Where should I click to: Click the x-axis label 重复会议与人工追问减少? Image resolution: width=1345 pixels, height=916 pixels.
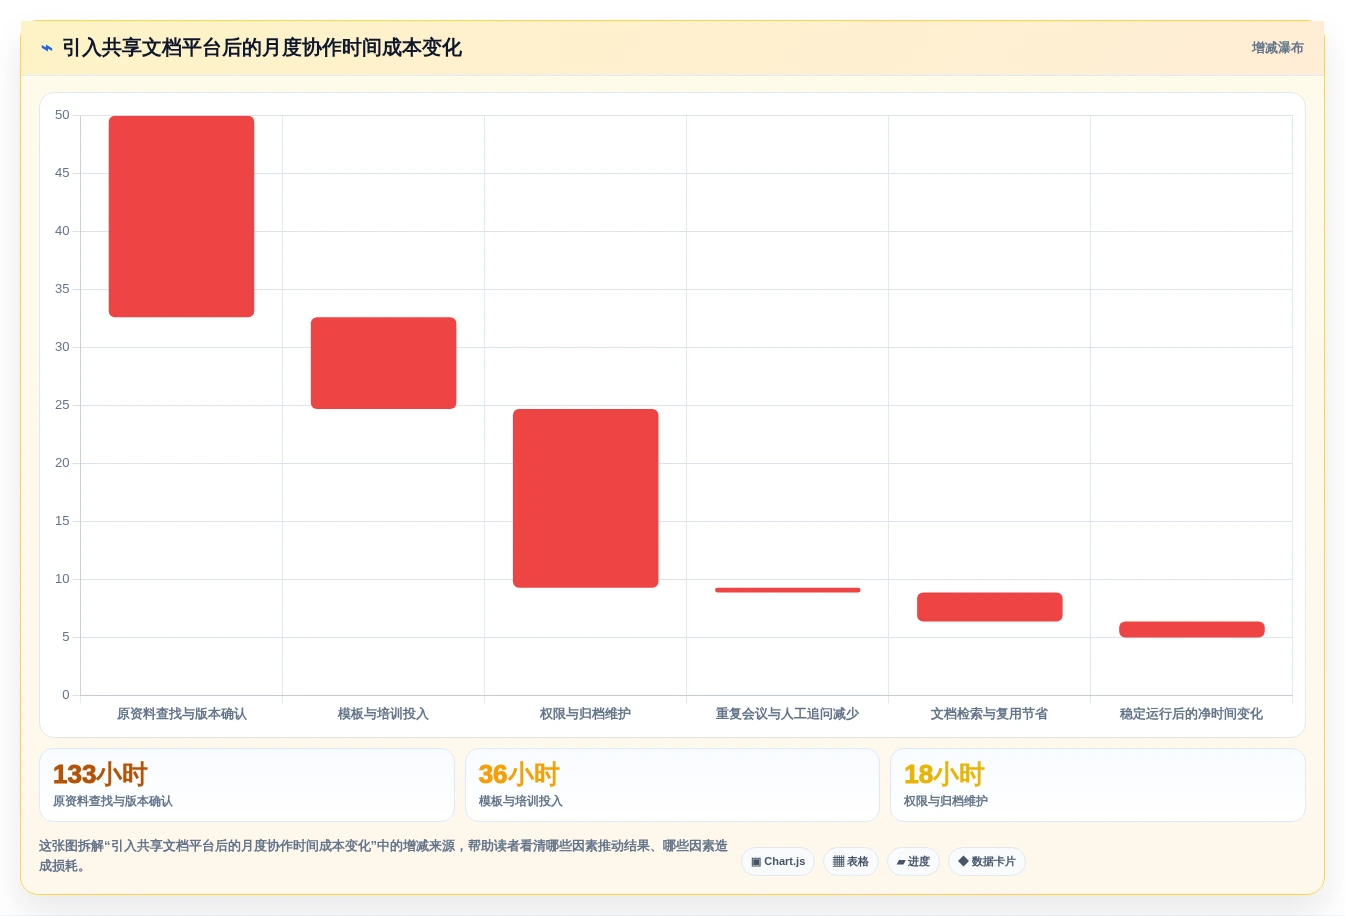pyautogui.click(x=787, y=714)
